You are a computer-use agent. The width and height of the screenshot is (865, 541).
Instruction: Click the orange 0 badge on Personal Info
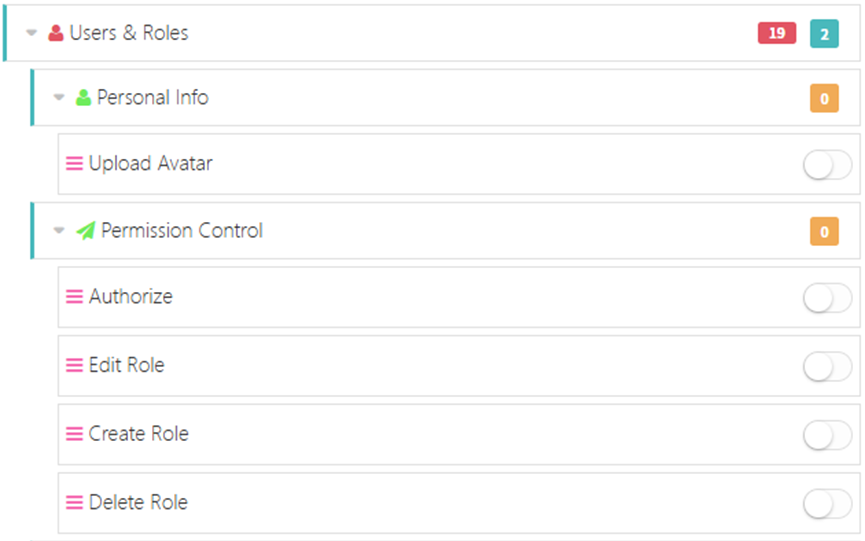[x=824, y=99]
